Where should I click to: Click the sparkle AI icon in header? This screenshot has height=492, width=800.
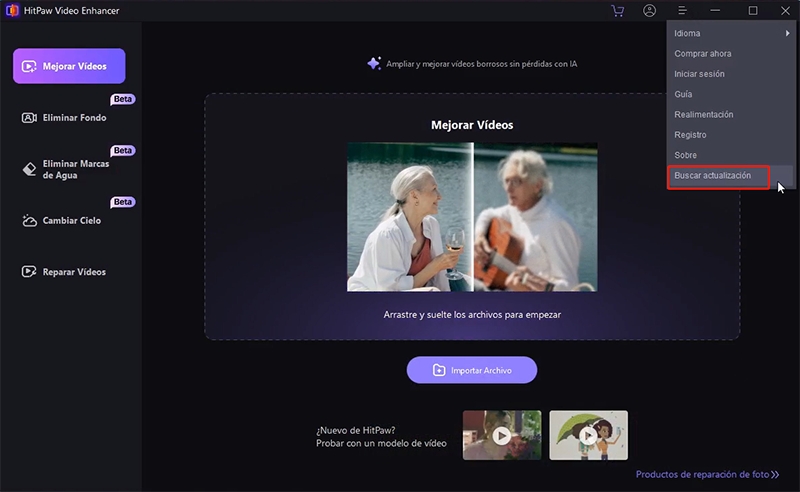click(x=374, y=63)
